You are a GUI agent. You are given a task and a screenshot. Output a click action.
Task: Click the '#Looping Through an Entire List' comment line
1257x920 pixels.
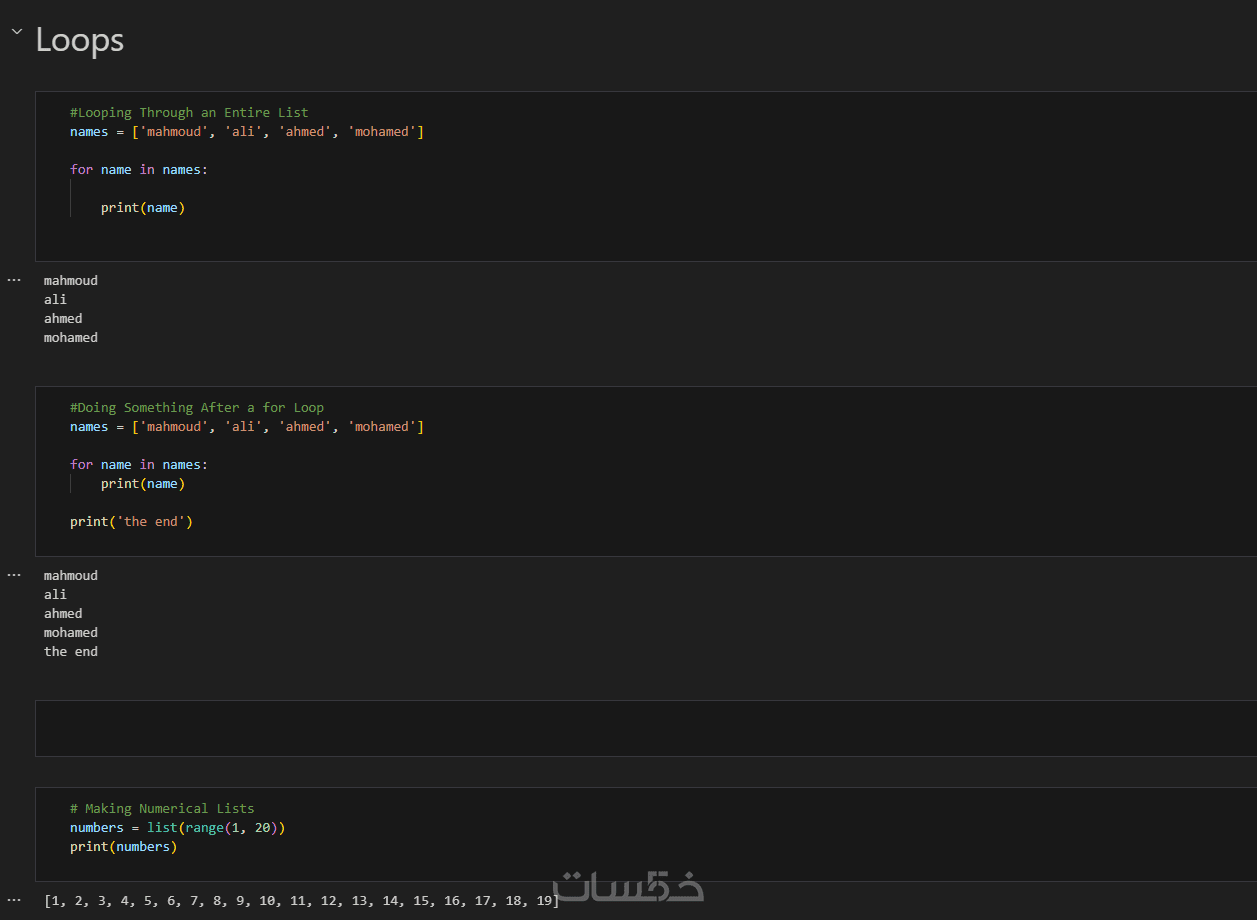point(189,113)
